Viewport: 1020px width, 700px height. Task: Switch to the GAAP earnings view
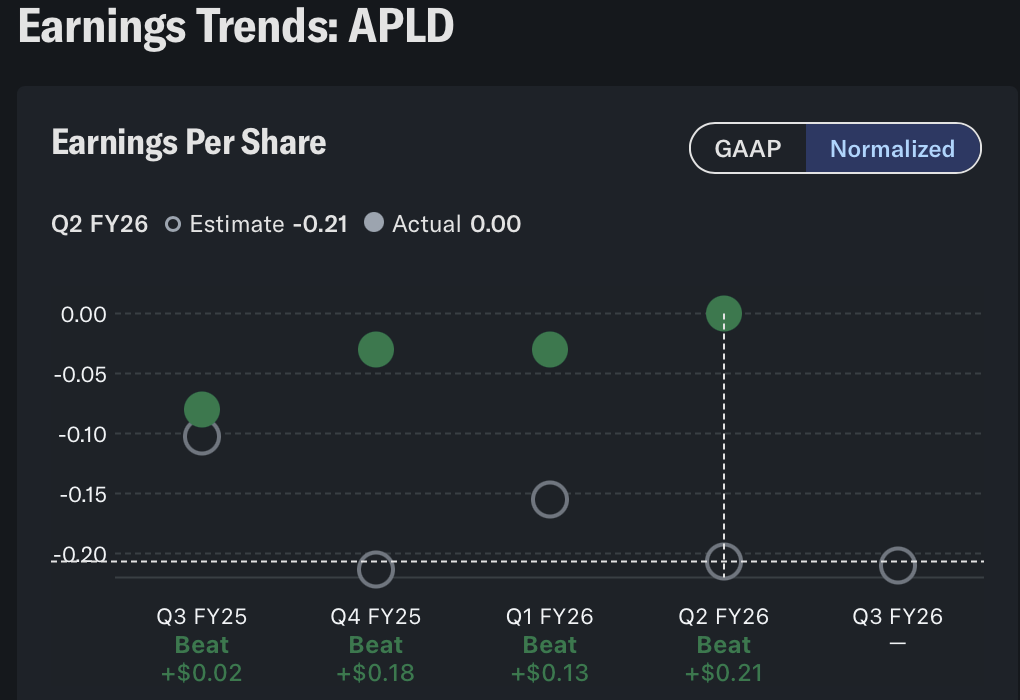coord(747,149)
